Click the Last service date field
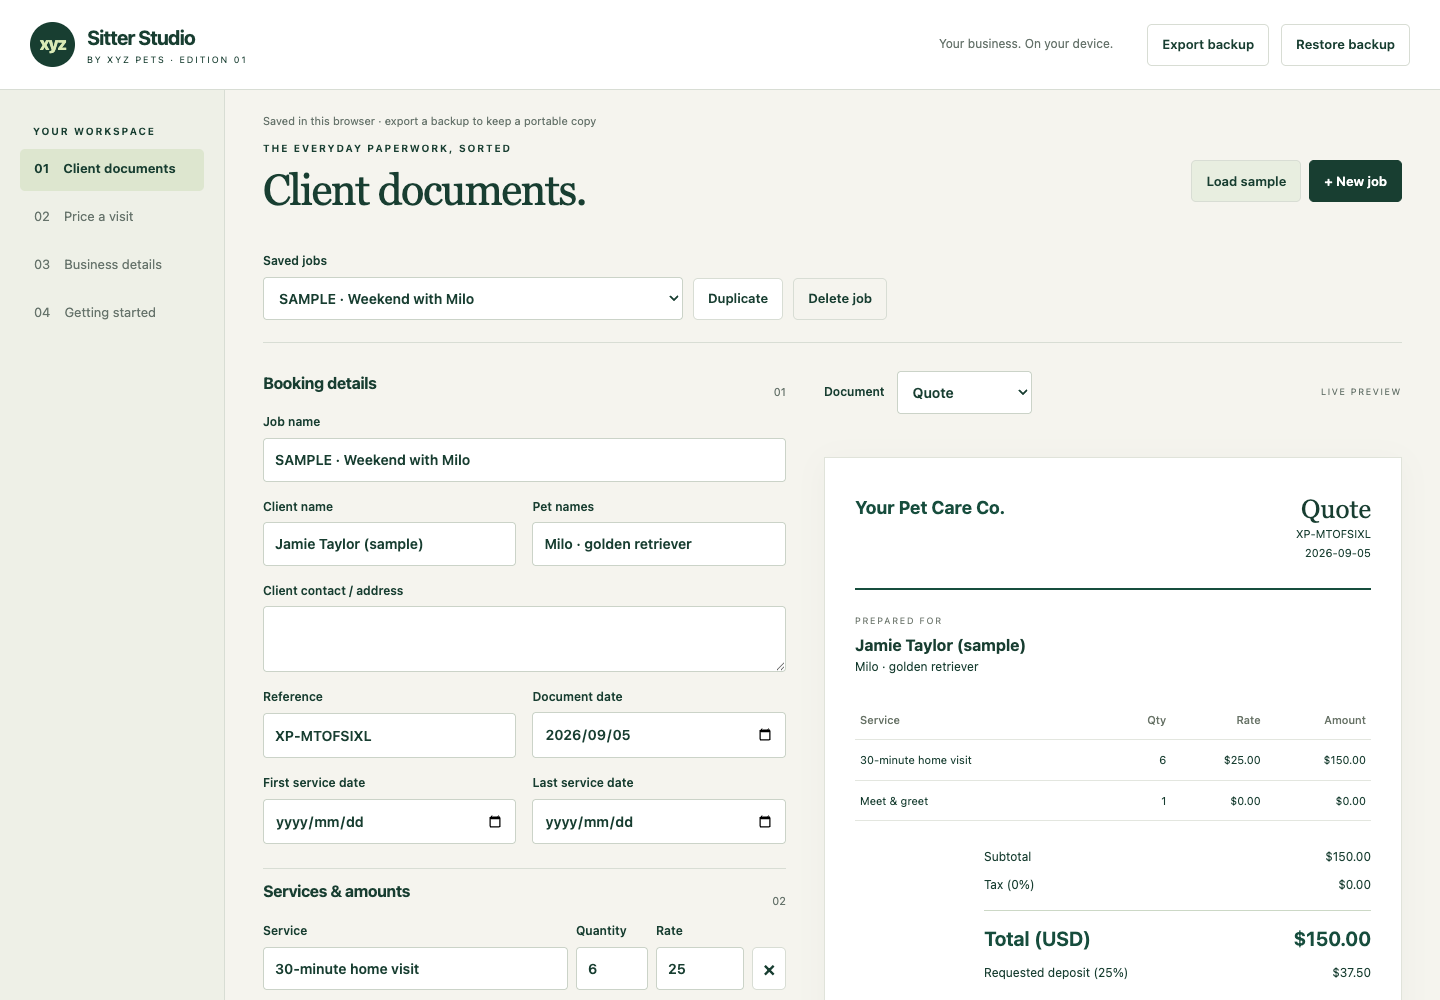Image resolution: width=1440 pixels, height=1000 pixels. click(x=659, y=822)
